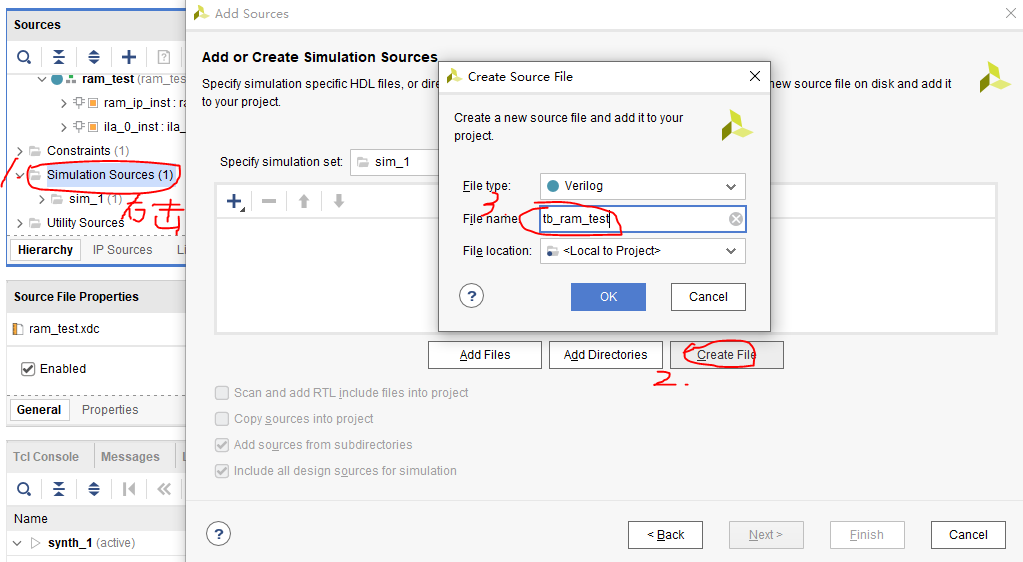Click Cancel in the Add Sources wizard

click(x=968, y=535)
